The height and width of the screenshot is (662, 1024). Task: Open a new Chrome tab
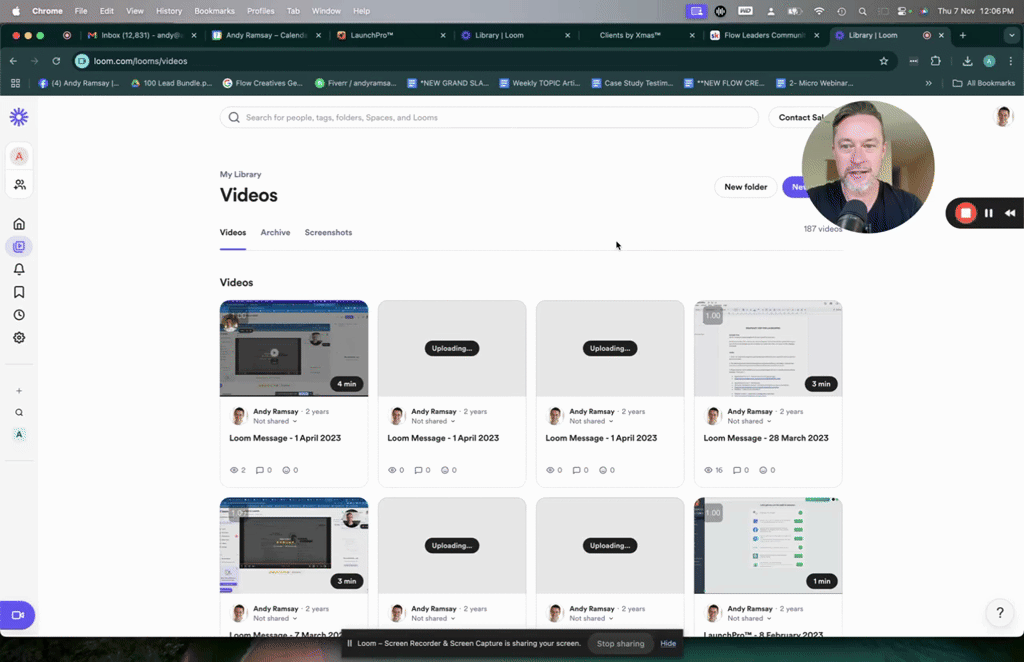coord(963,35)
